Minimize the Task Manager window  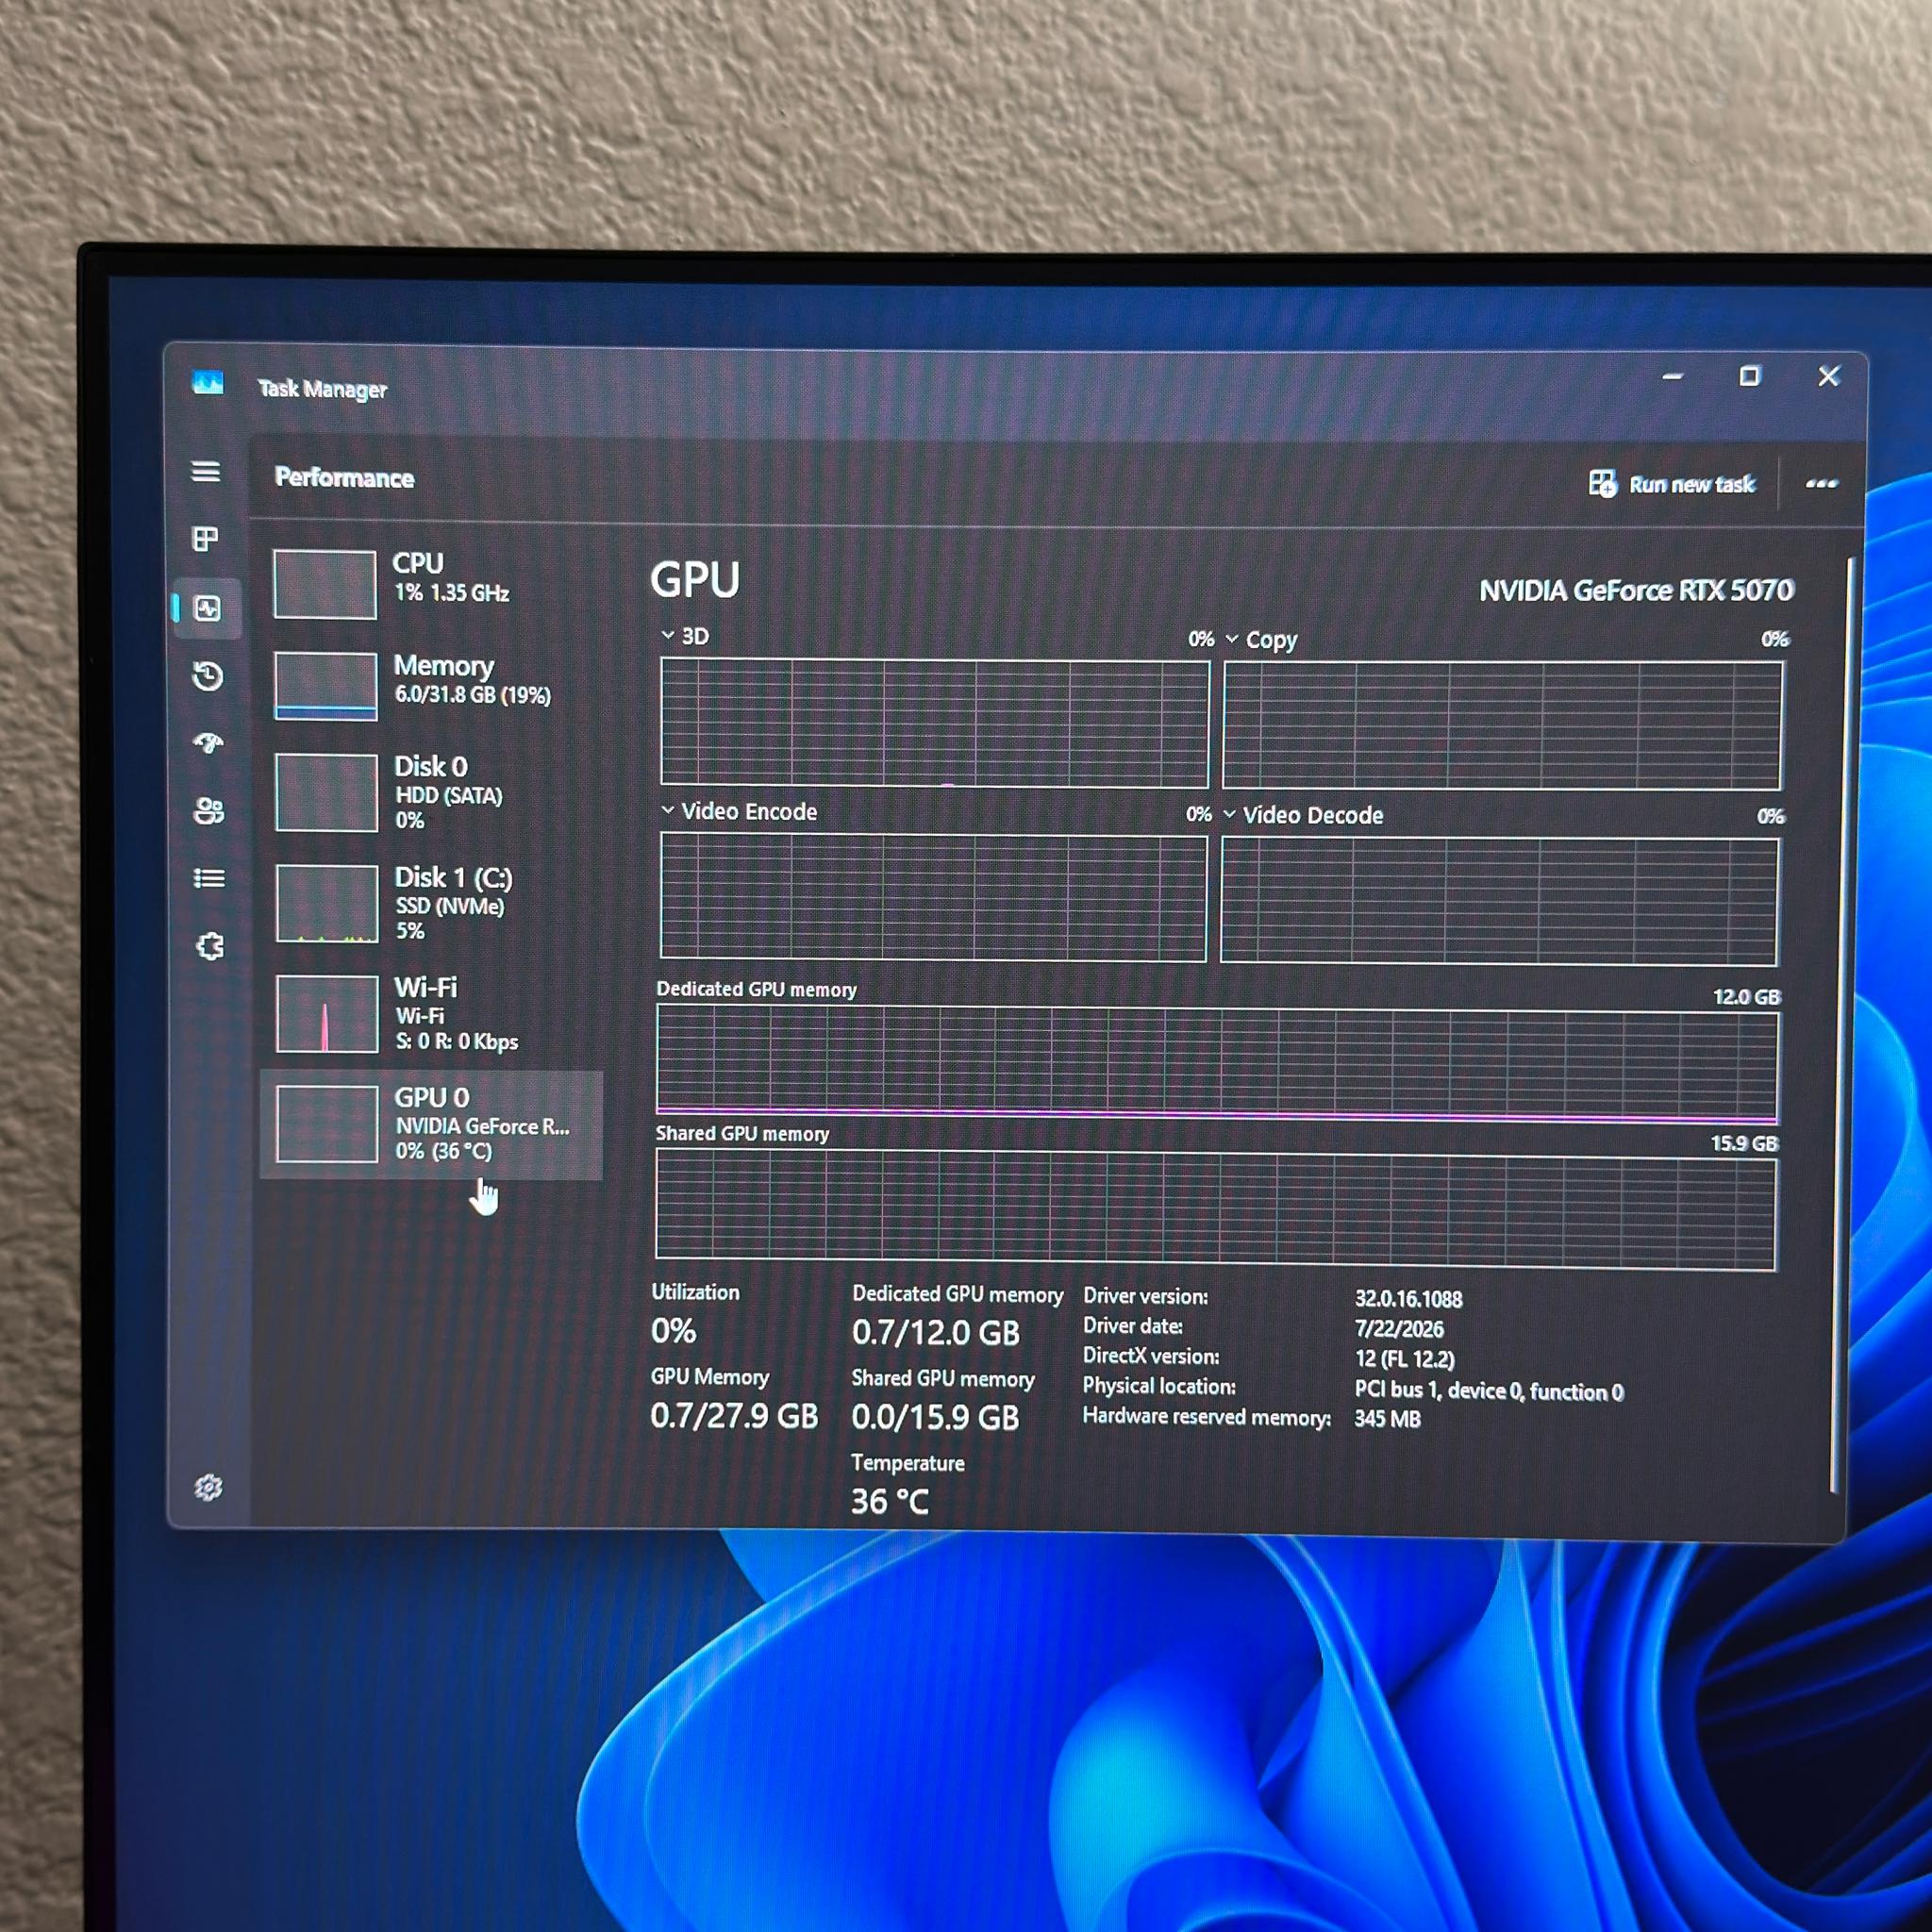[x=1673, y=377]
